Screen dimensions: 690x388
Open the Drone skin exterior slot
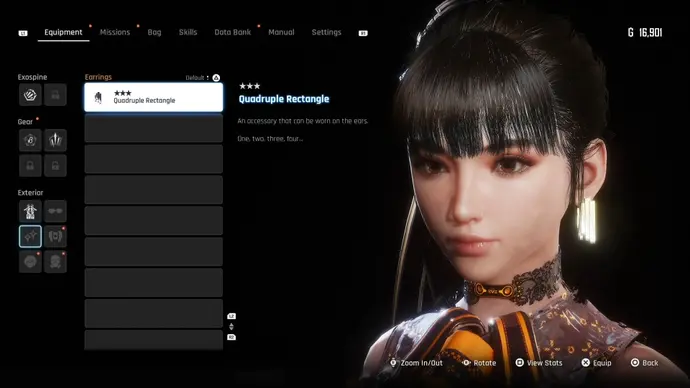(x=55, y=236)
